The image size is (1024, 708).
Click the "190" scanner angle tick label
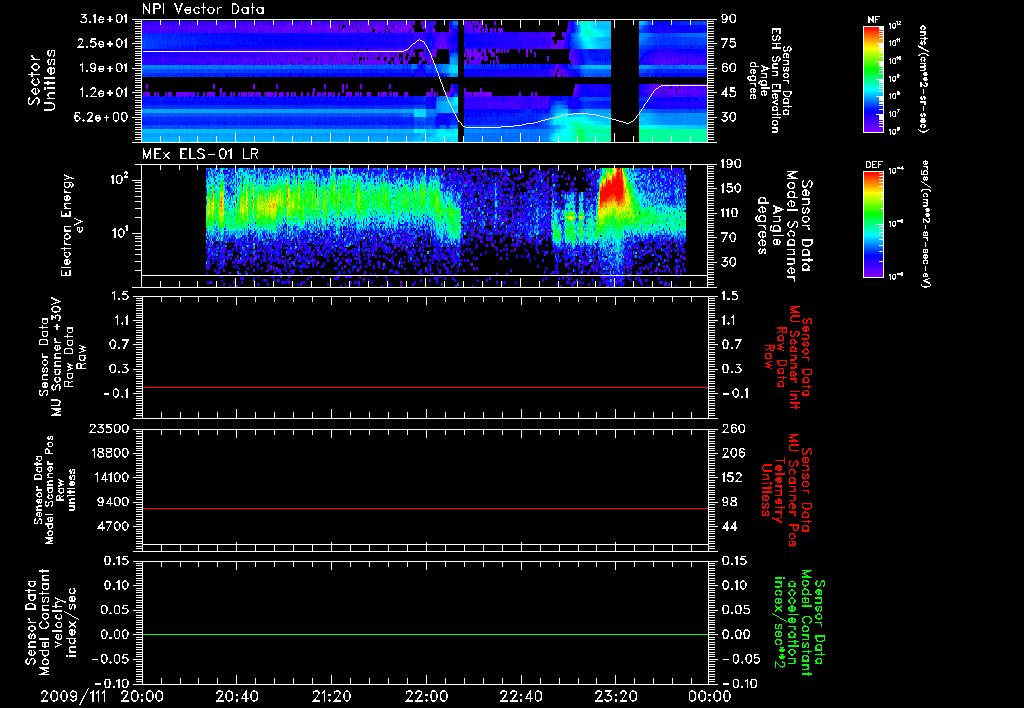click(731, 164)
